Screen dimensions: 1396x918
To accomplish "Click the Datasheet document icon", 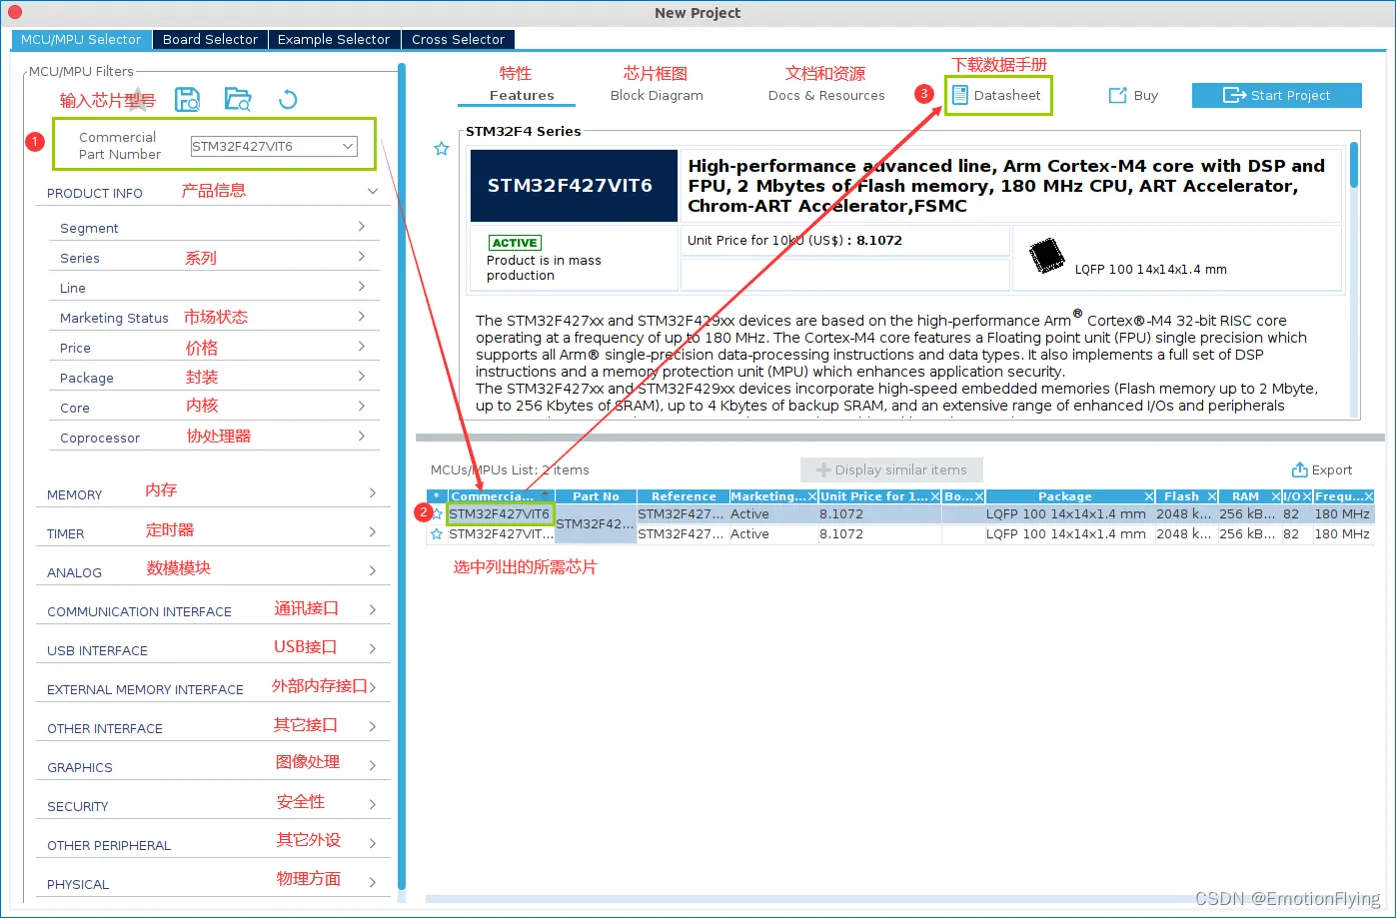I will coord(959,95).
